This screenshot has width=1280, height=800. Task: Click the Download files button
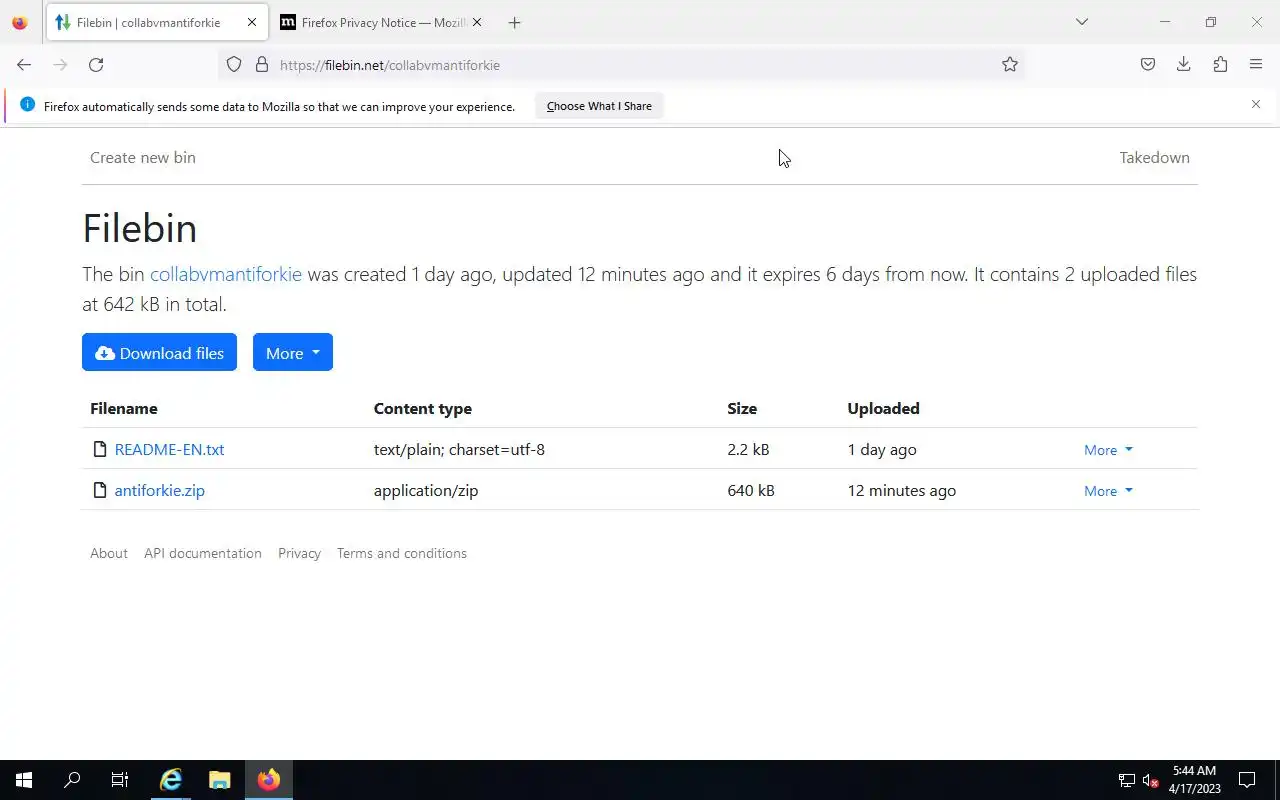[x=160, y=352]
